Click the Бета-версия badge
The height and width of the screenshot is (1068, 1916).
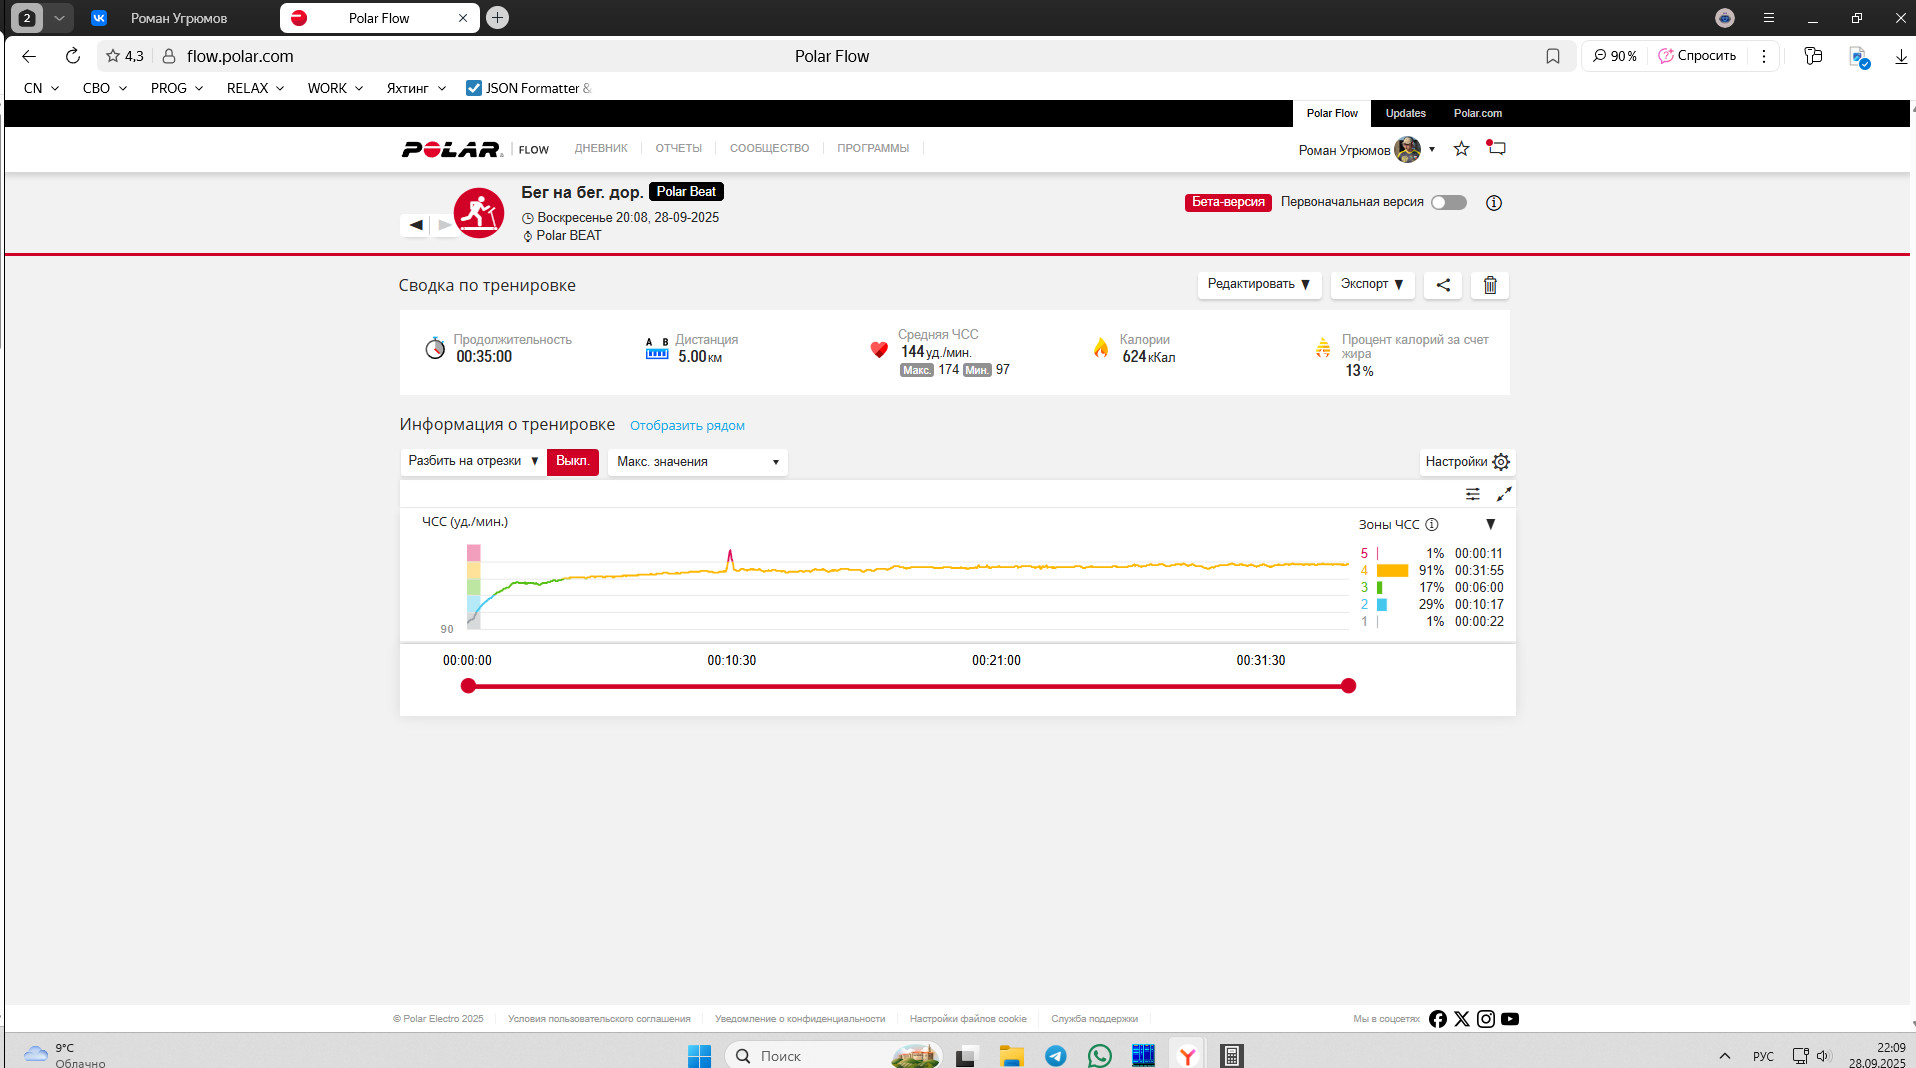point(1228,203)
